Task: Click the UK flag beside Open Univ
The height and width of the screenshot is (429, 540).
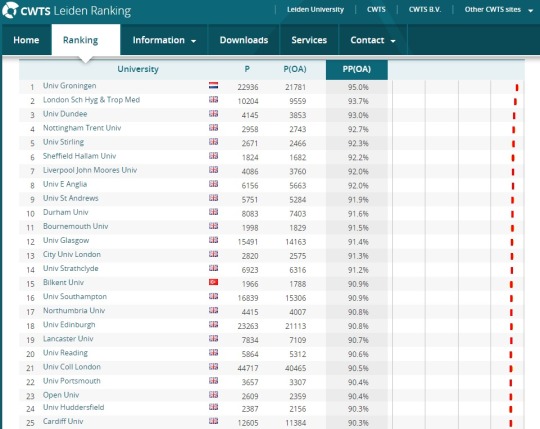Action: [x=214, y=395]
